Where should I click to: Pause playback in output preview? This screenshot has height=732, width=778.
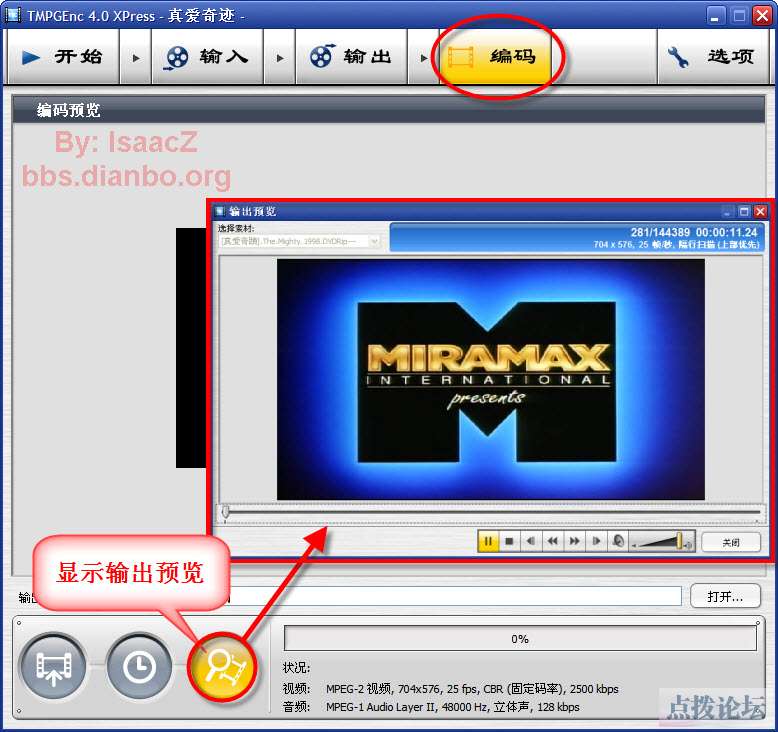click(x=488, y=541)
